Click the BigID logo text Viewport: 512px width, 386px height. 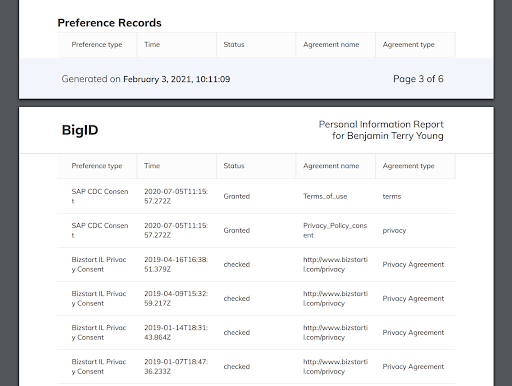pyautogui.click(x=80, y=130)
